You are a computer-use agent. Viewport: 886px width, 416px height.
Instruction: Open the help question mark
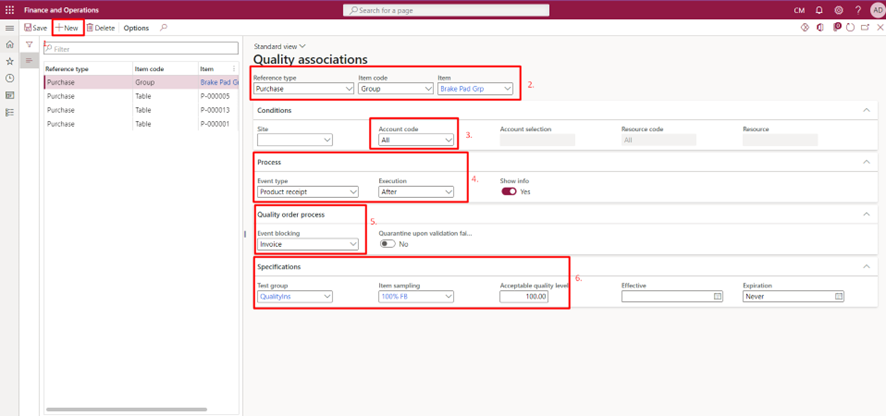[x=858, y=10]
